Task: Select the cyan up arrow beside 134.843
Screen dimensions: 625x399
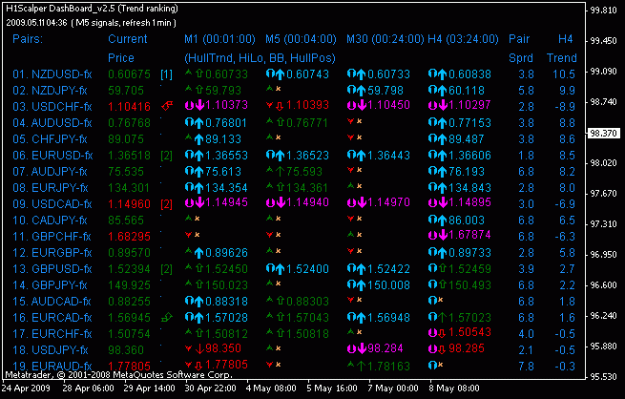Action: [x=442, y=188]
